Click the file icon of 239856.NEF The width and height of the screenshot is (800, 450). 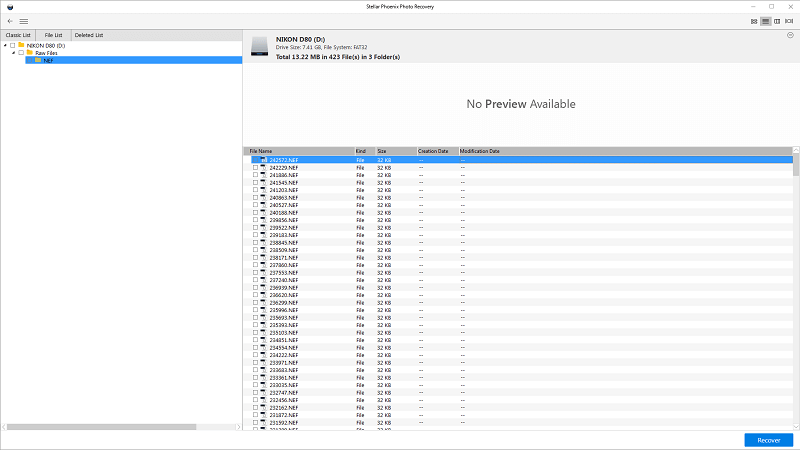(x=264, y=220)
